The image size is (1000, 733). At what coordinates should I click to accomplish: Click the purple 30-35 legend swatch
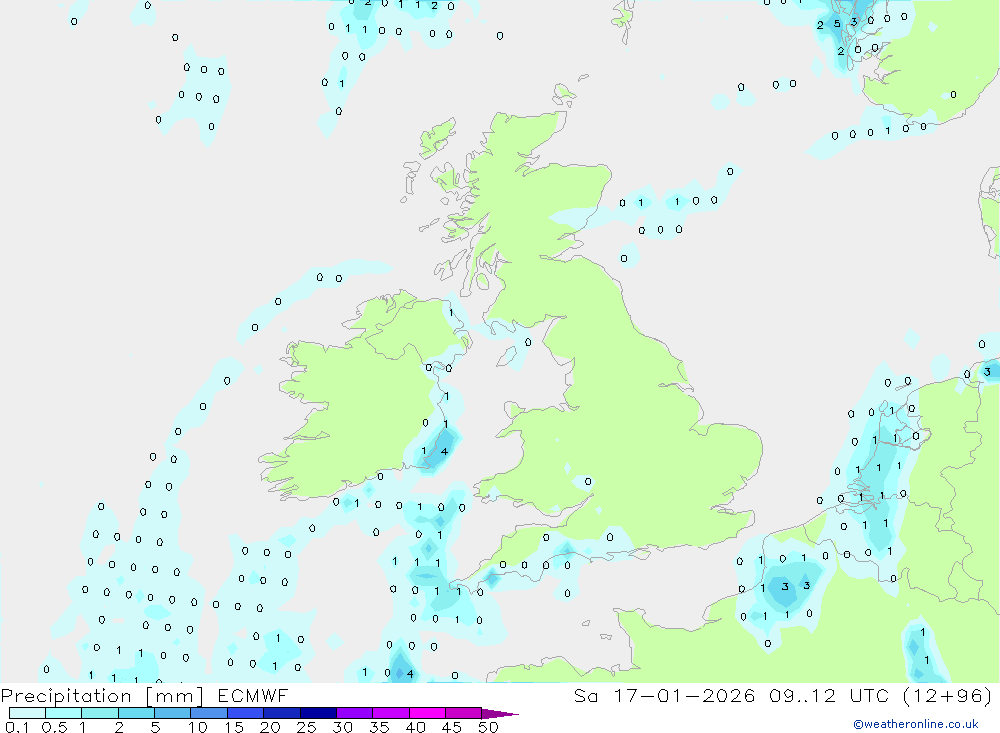coord(355,713)
